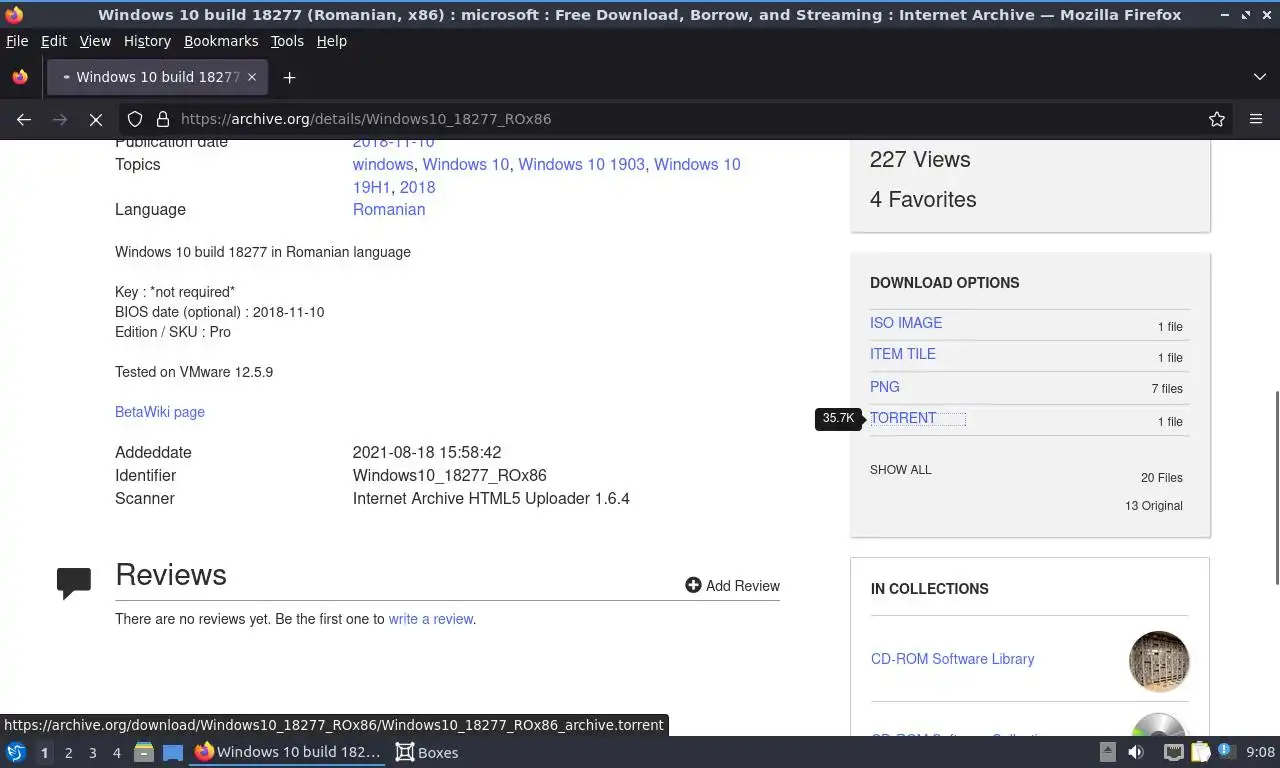This screenshot has height=768, width=1280.
Task: Follow the 'windows' topic link
Action: [x=383, y=164]
